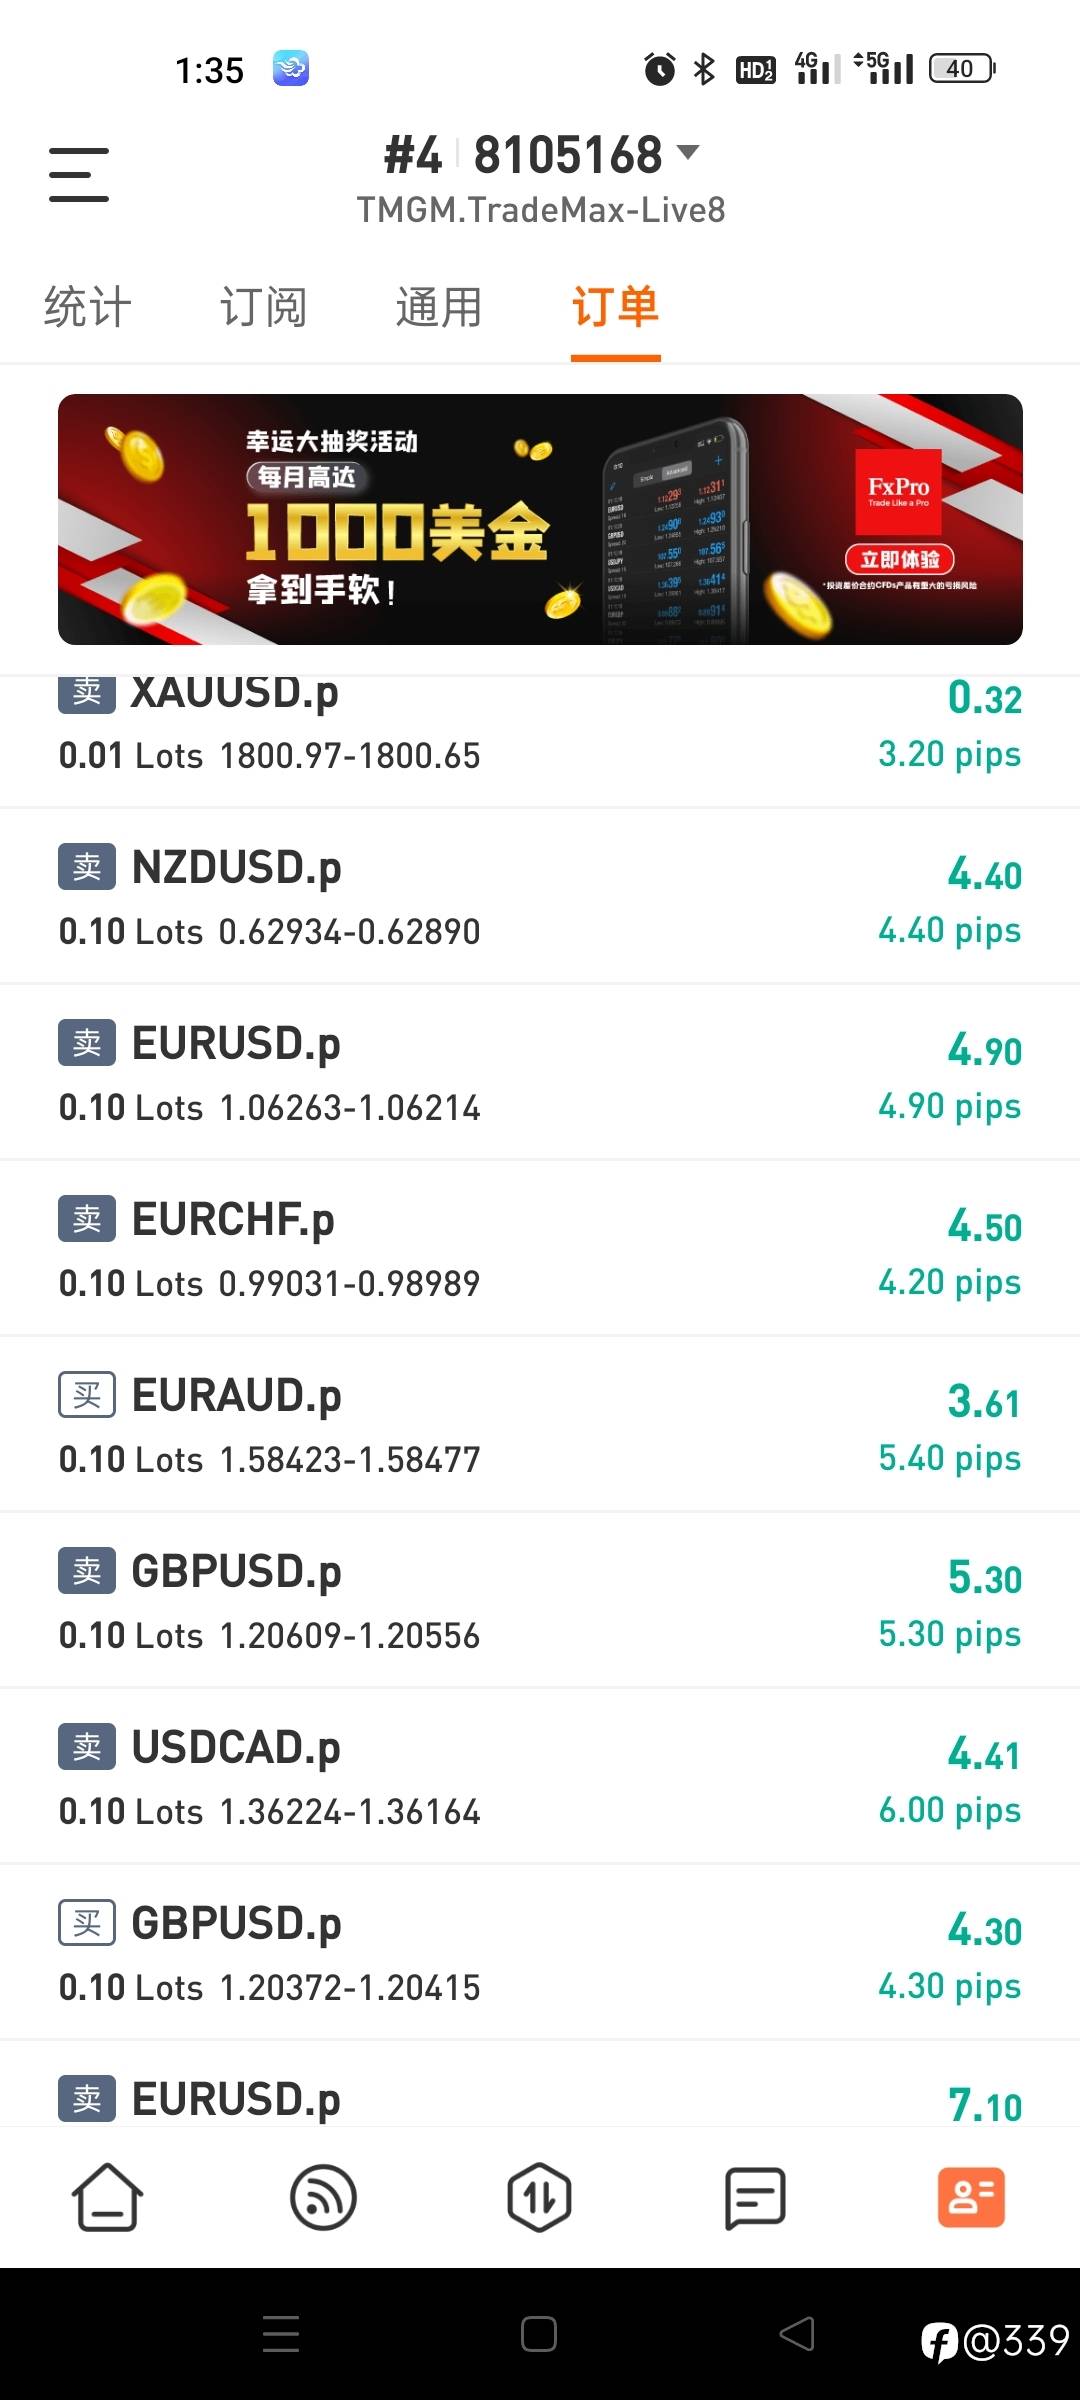Image resolution: width=1080 pixels, height=2400 pixels.
Task: Open the NZDUSD.p sell order
Action: point(540,897)
